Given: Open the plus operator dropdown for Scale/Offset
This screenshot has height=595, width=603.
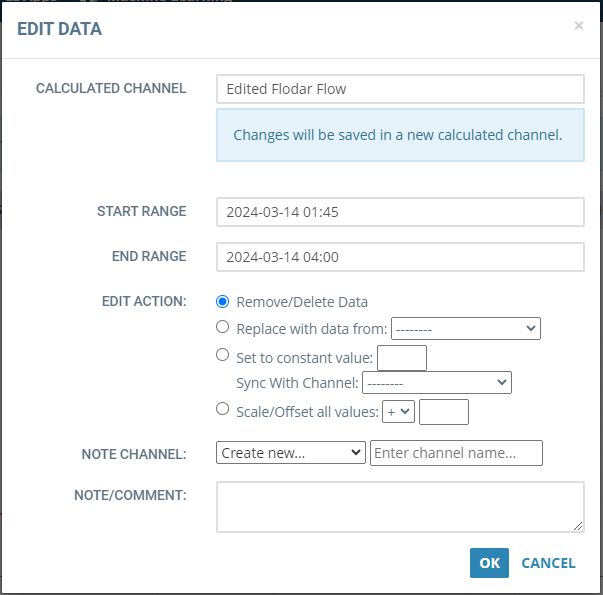Looking at the screenshot, I should click(398, 412).
